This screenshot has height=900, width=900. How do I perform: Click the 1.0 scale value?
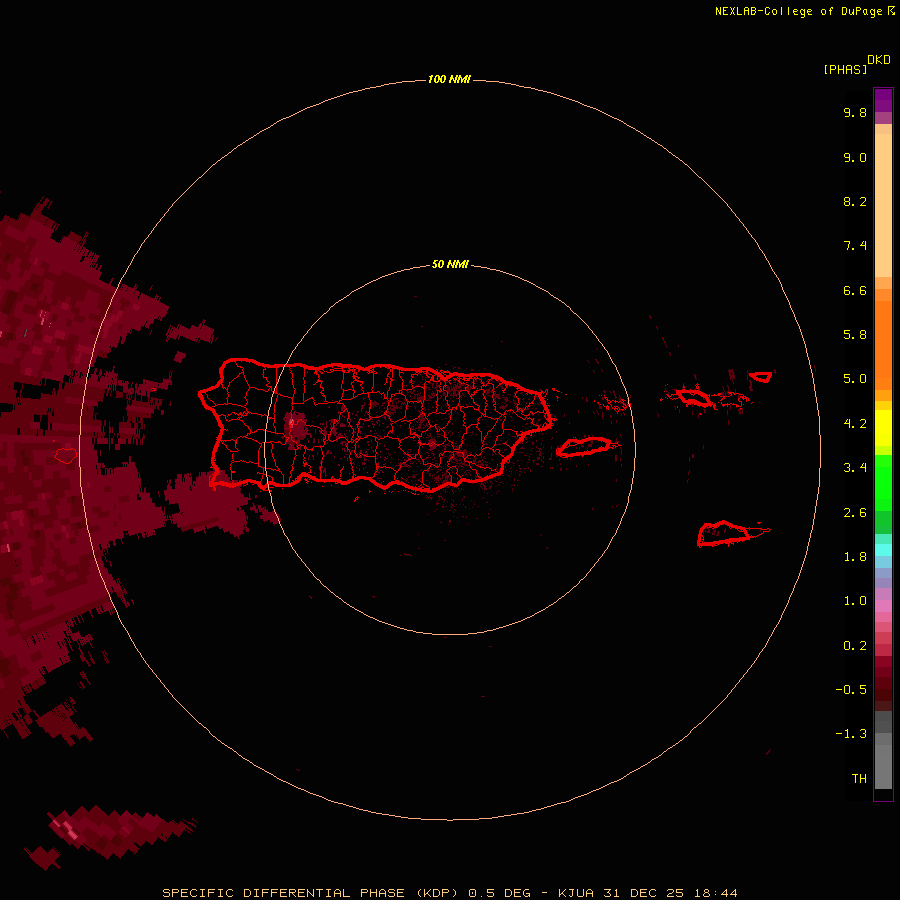pyautogui.click(x=855, y=601)
